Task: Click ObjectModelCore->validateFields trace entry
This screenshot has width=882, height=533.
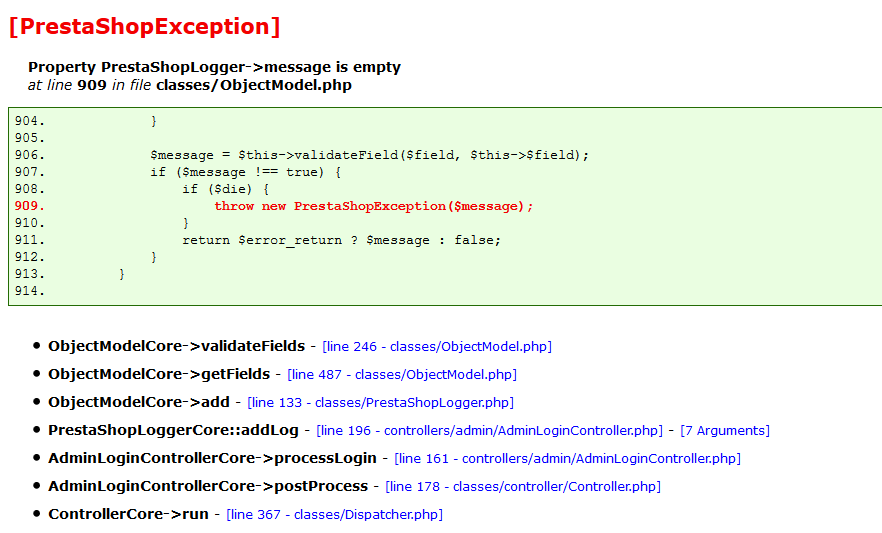Action: (177, 346)
